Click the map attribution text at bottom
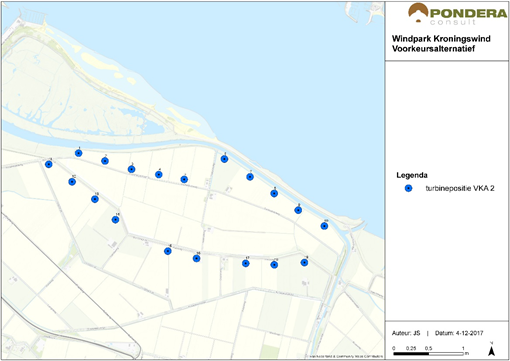 (x=345, y=356)
